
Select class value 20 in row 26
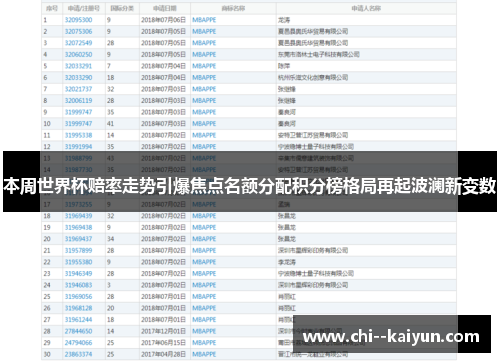(110, 308)
